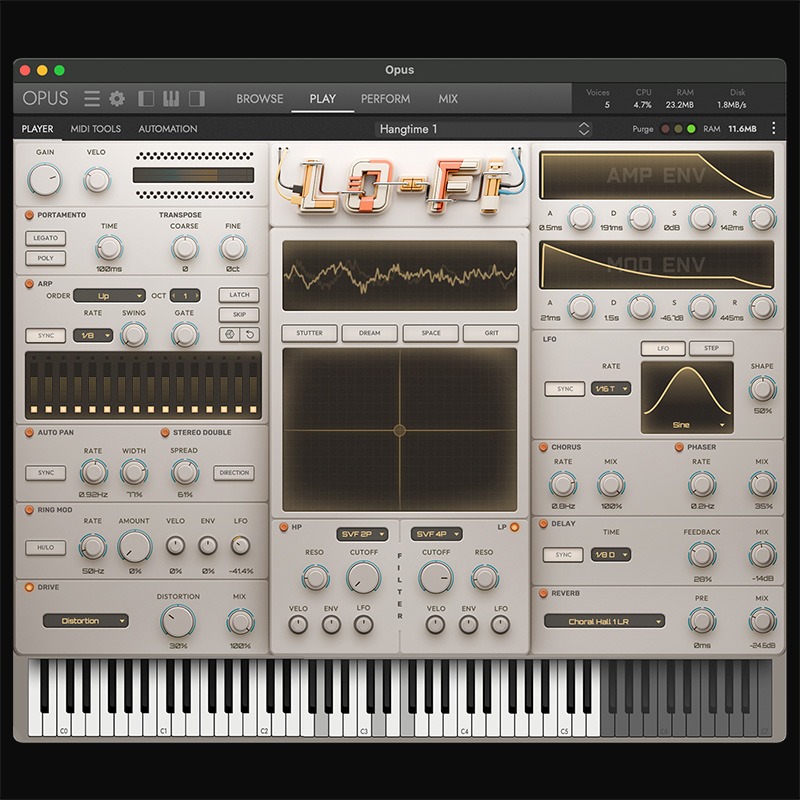Open the Choral Hall 1 LR reverb dropdown
Image resolution: width=800 pixels, height=800 pixels.
(604, 621)
